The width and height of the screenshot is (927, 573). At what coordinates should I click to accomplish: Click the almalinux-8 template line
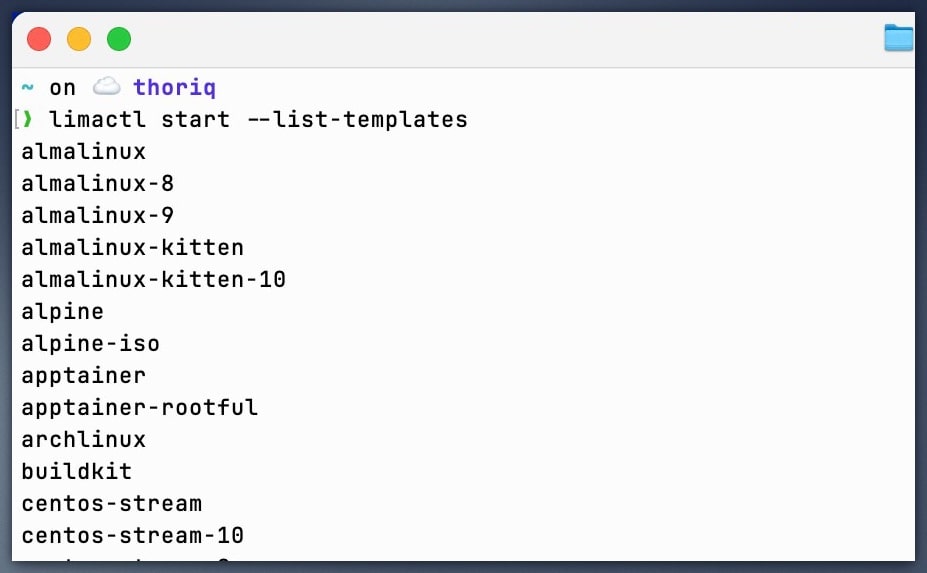pyautogui.click(x=98, y=184)
